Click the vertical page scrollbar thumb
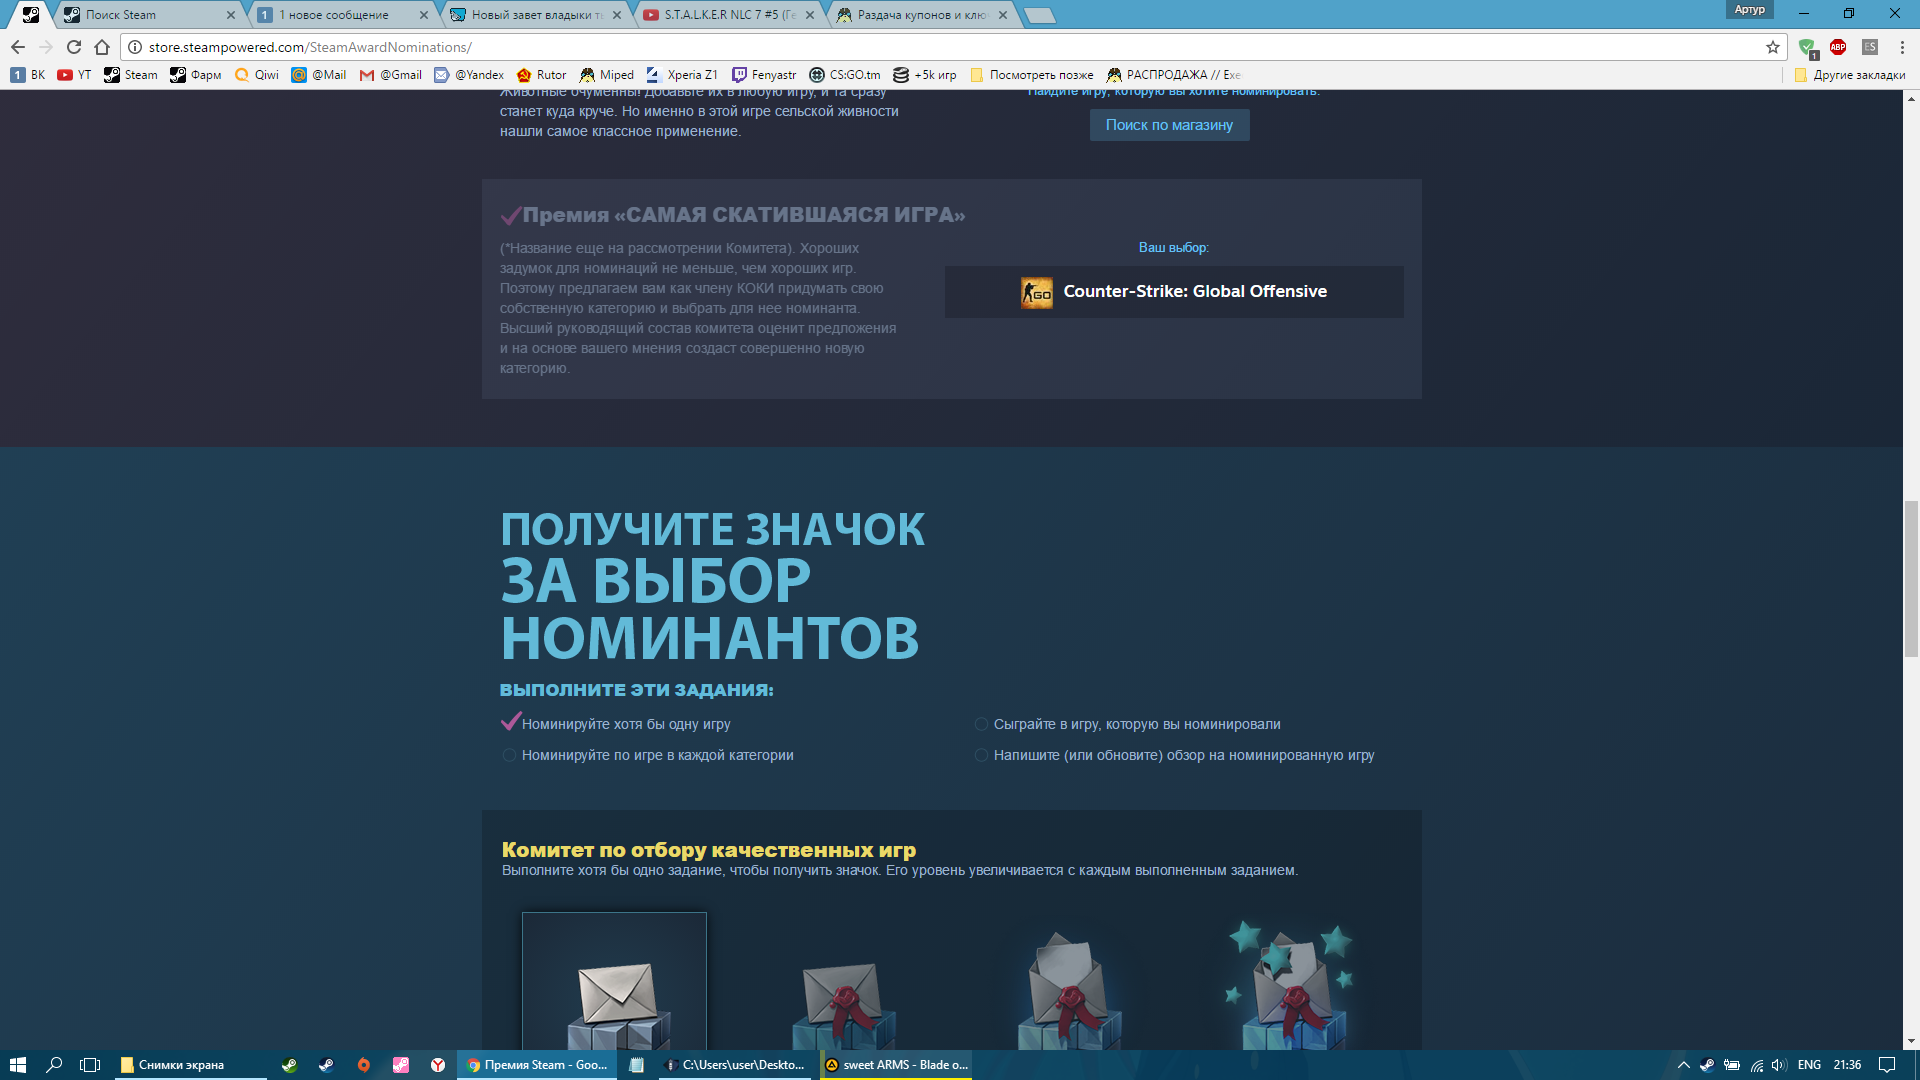Screen dimensions: 1920x1080 click(1911, 579)
